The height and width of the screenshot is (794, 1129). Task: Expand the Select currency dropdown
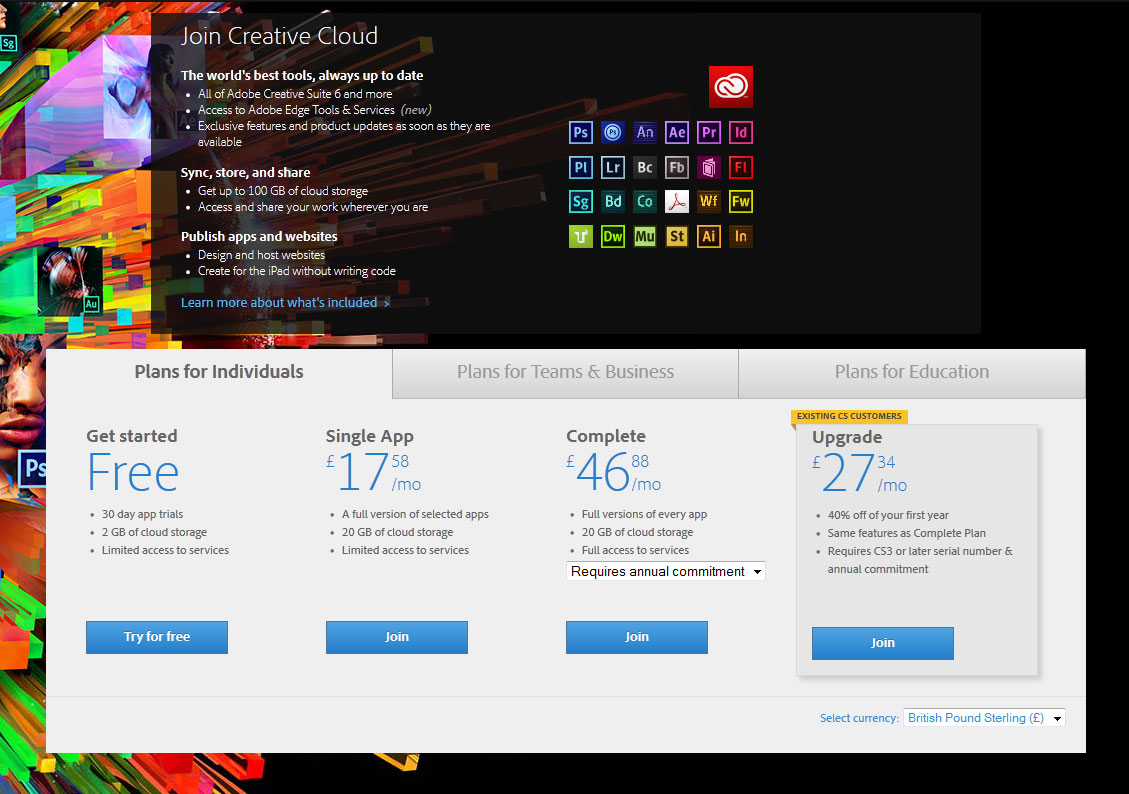984,718
